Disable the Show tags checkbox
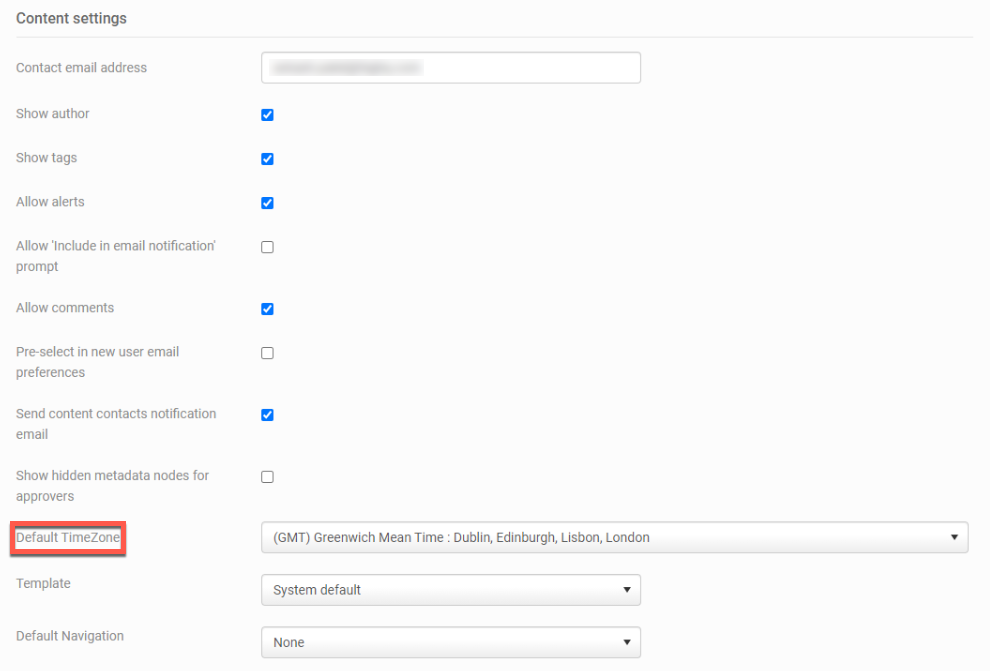This screenshot has width=990, height=671. point(267,159)
